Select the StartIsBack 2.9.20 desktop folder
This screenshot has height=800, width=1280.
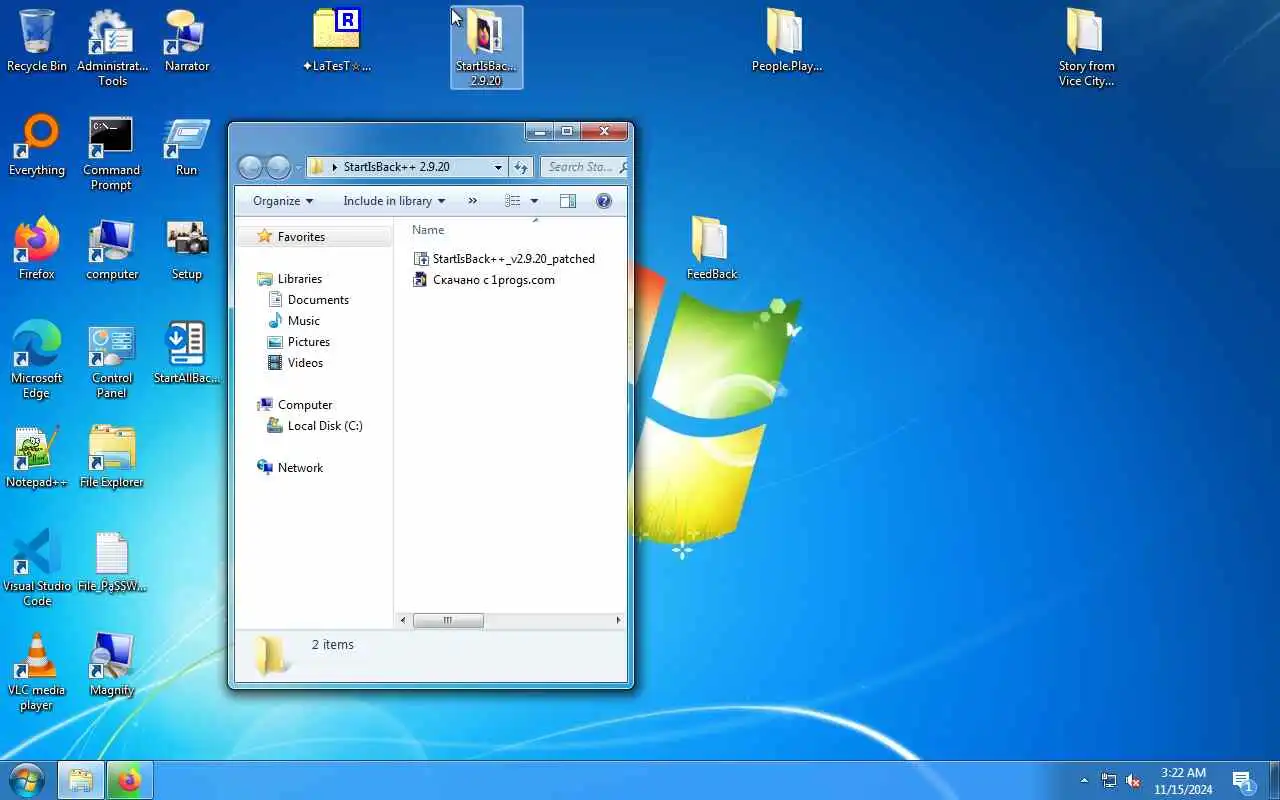pyautogui.click(x=486, y=47)
